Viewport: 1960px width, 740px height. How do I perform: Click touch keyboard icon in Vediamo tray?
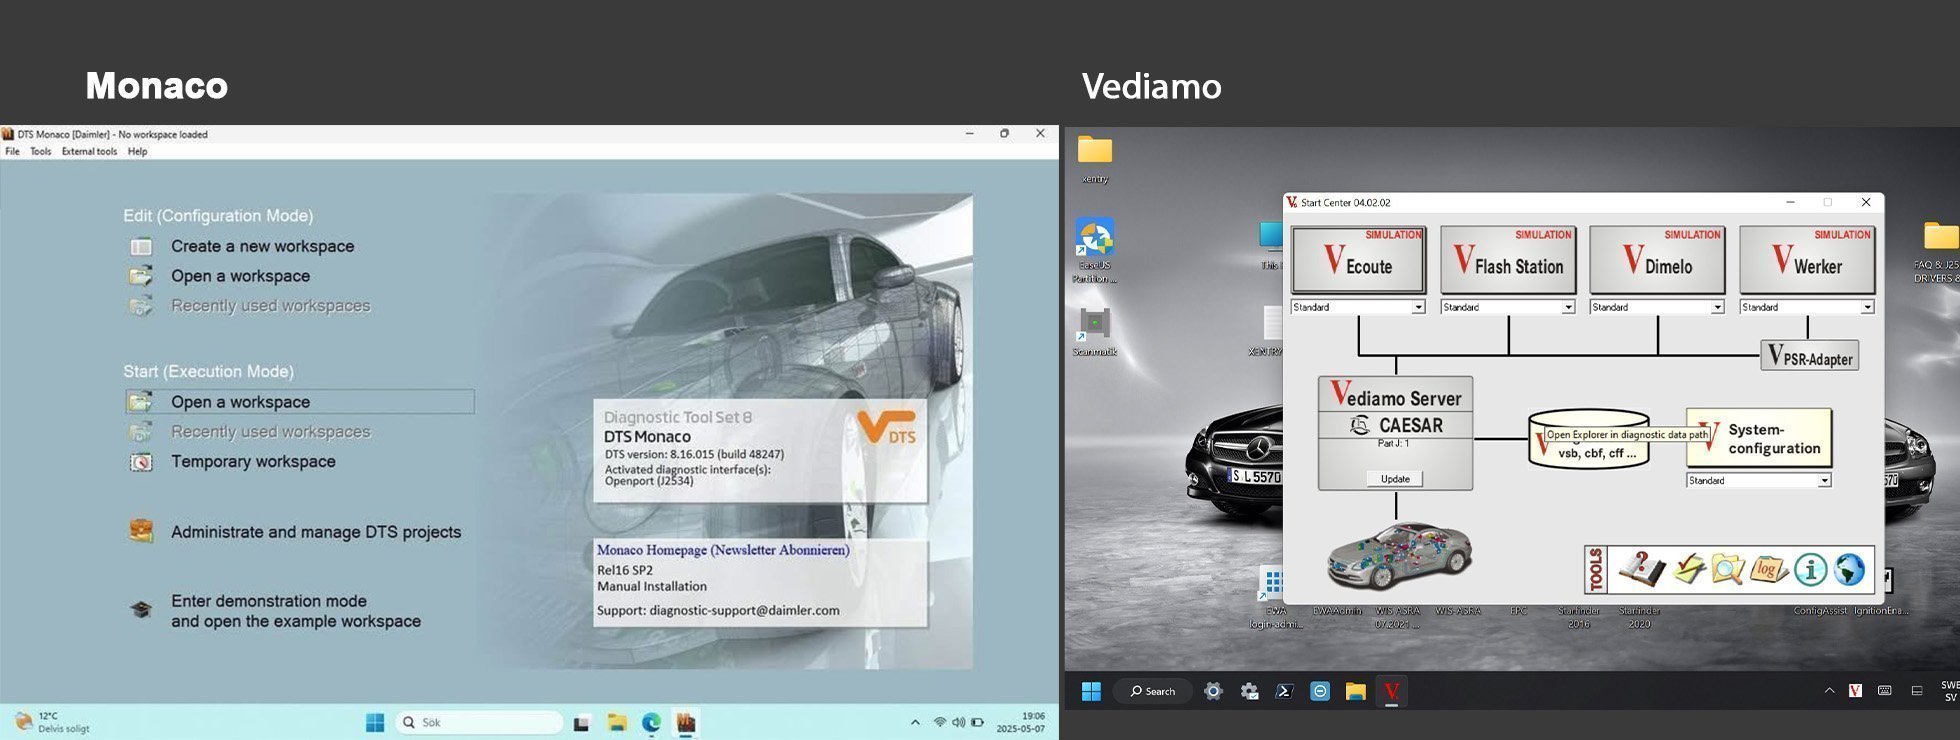[x=1885, y=691]
